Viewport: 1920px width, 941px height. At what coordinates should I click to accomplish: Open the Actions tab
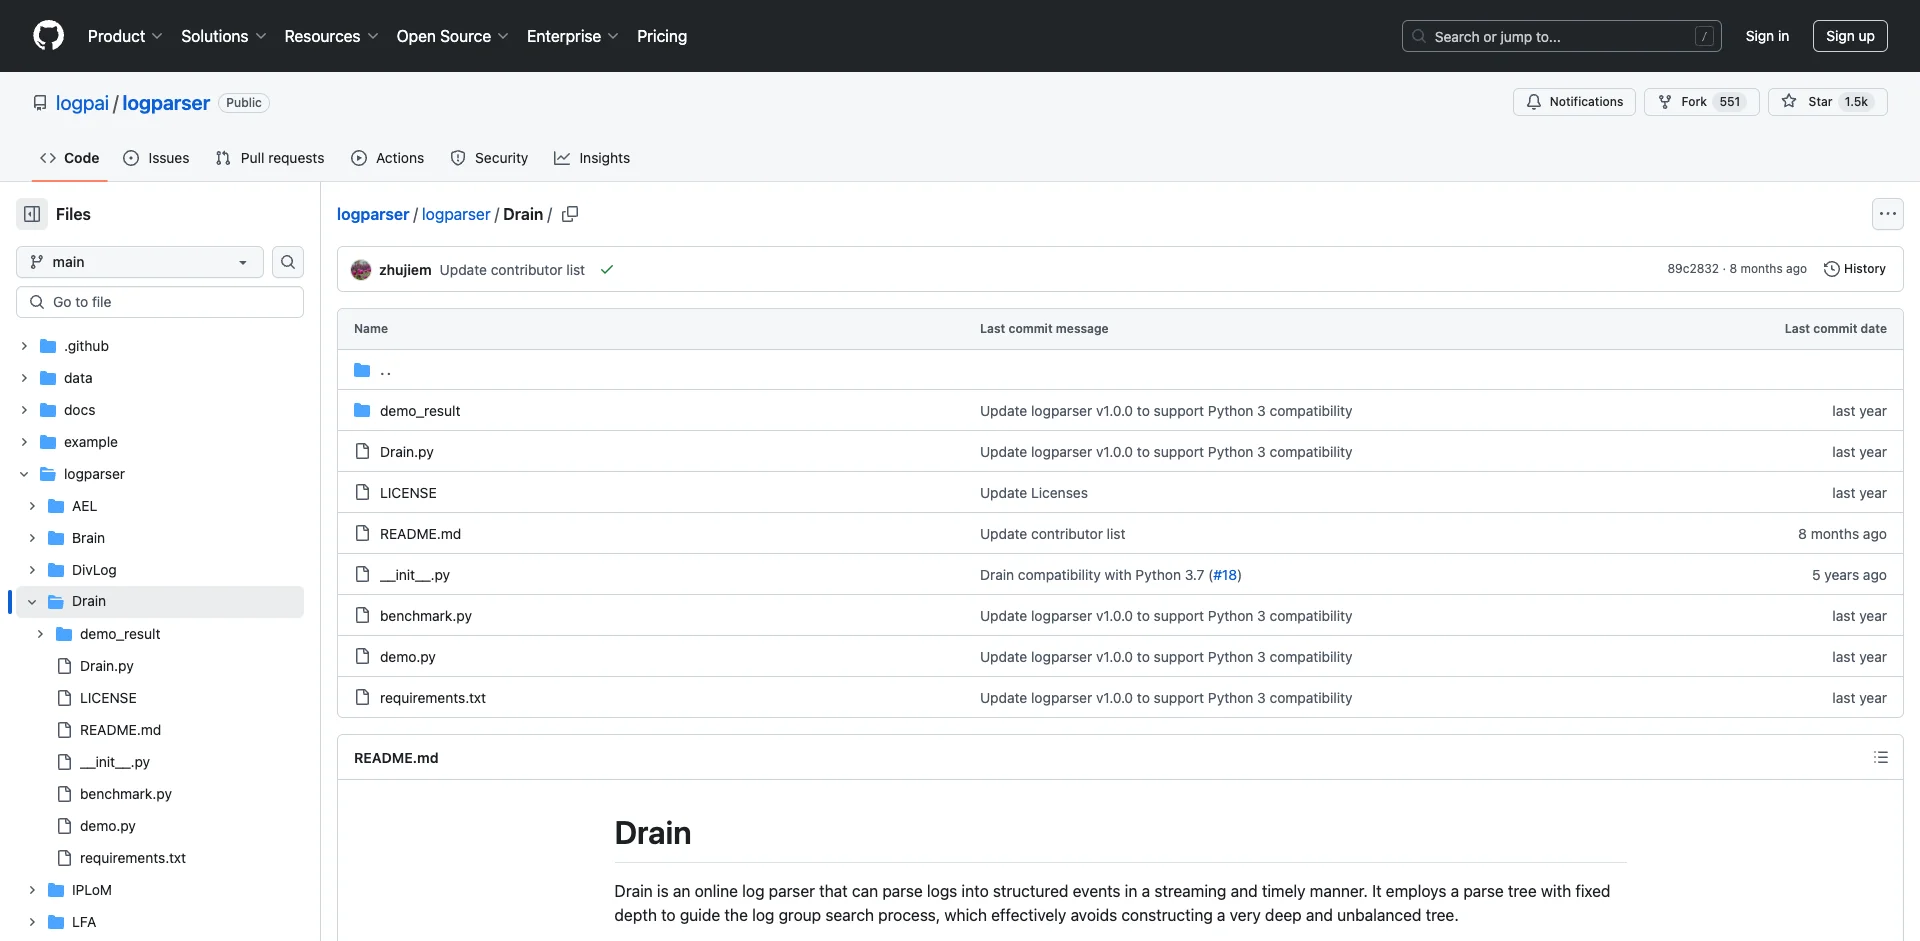tap(388, 158)
